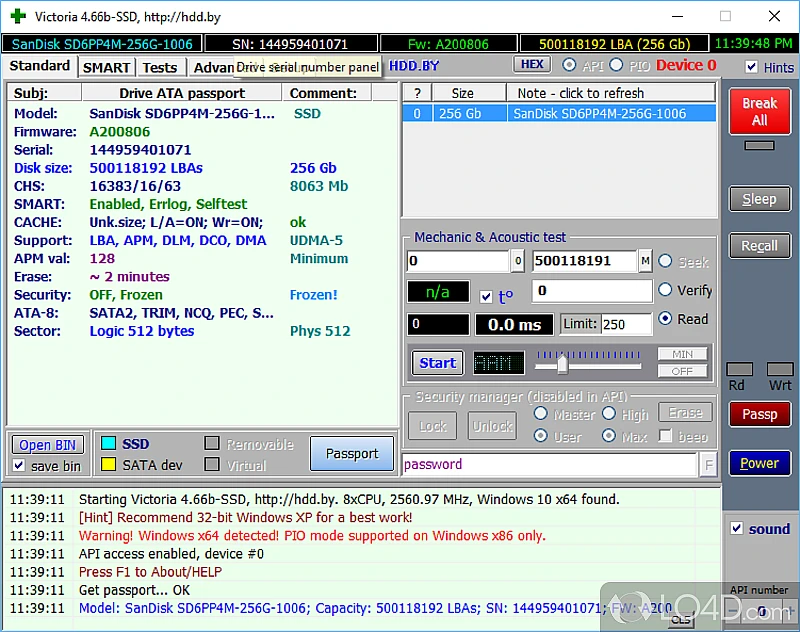800x632 pixels.
Task: Click the Fw: A200806 panel
Action: click(x=448, y=44)
